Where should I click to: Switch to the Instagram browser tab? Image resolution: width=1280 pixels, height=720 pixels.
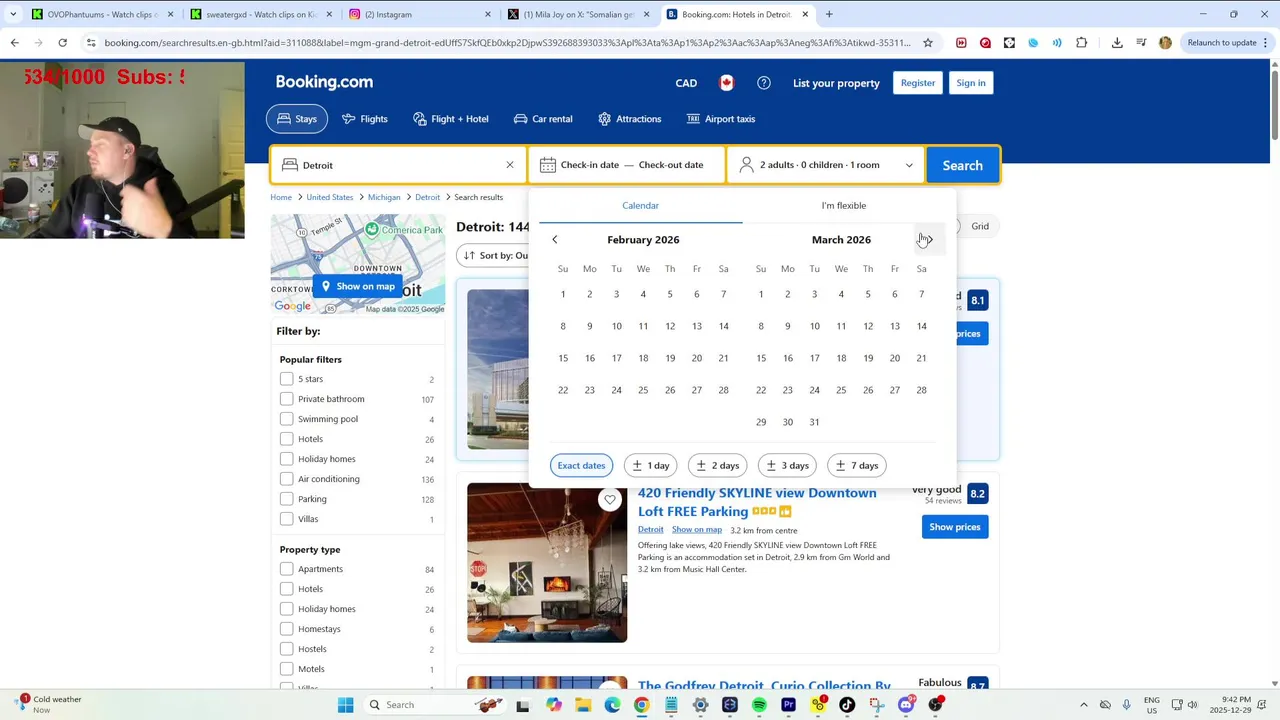pyautogui.click(x=418, y=14)
